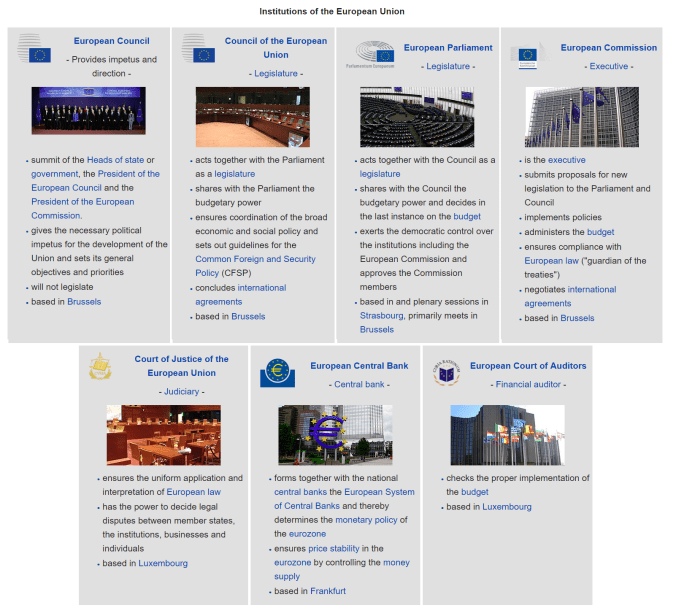Open the Berlaymont building photo
The width and height of the screenshot is (676, 616).
[581, 116]
